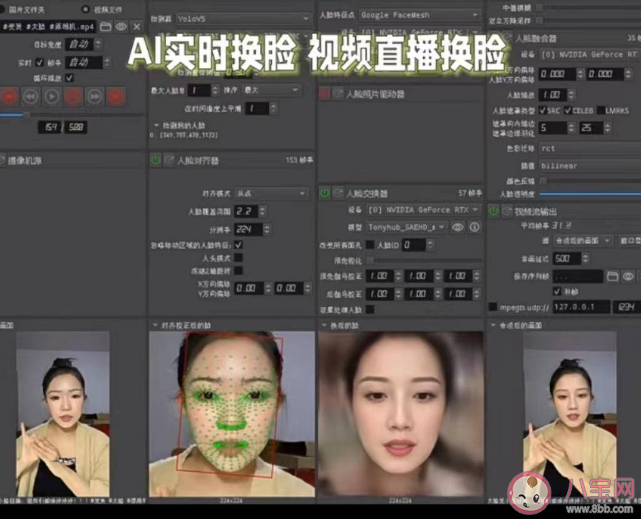Click the reset icon next to 视频流输出
641x519 pixels.
pyautogui.click(x=507, y=211)
